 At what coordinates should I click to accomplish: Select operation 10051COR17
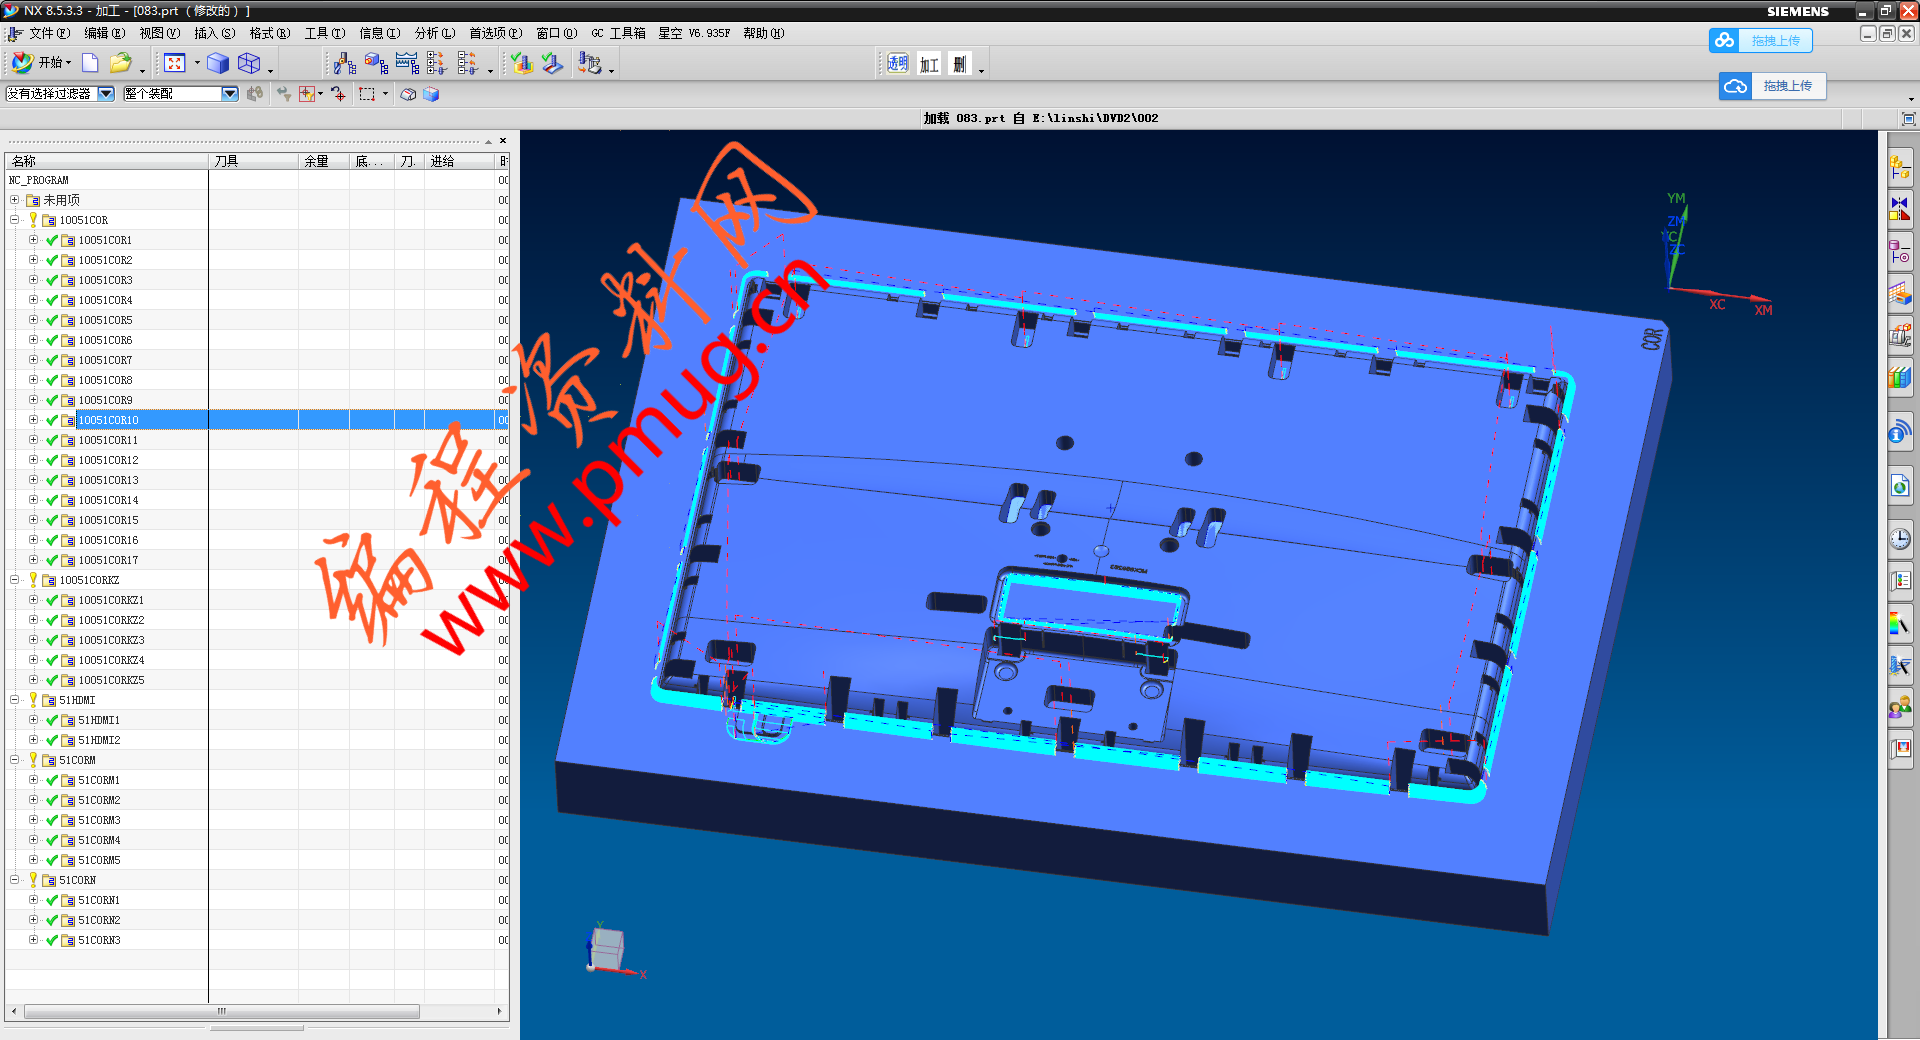point(108,560)
